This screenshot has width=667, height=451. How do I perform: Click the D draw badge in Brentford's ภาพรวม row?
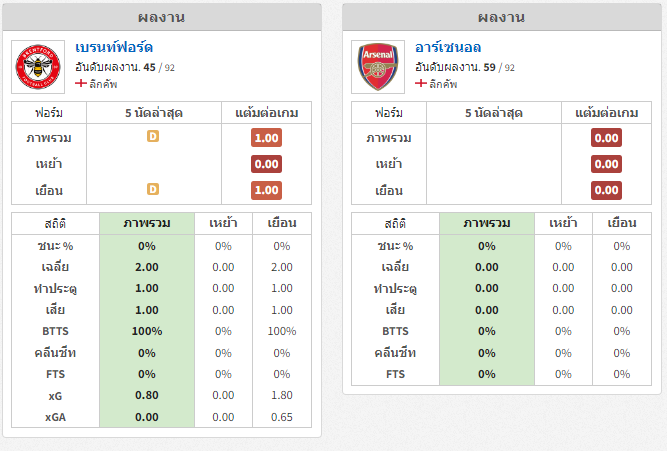[x=153, y=136]
